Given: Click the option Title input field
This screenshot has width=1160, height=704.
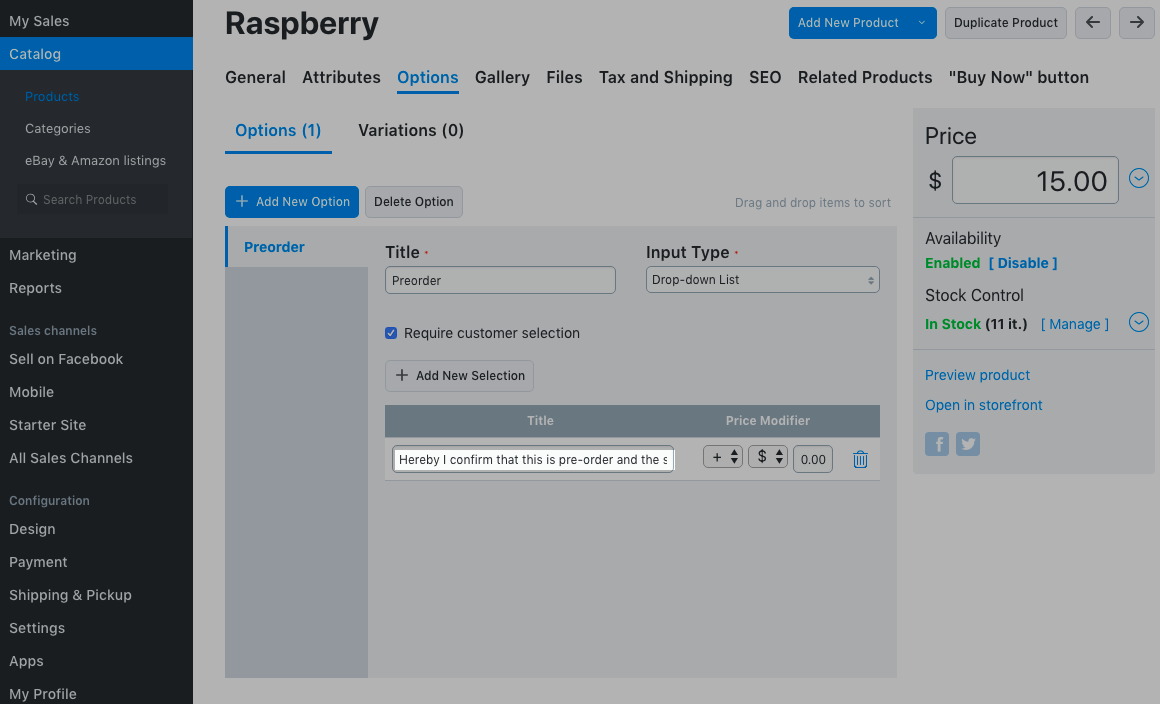Looking at the screenshot, I should pos(500,281).
